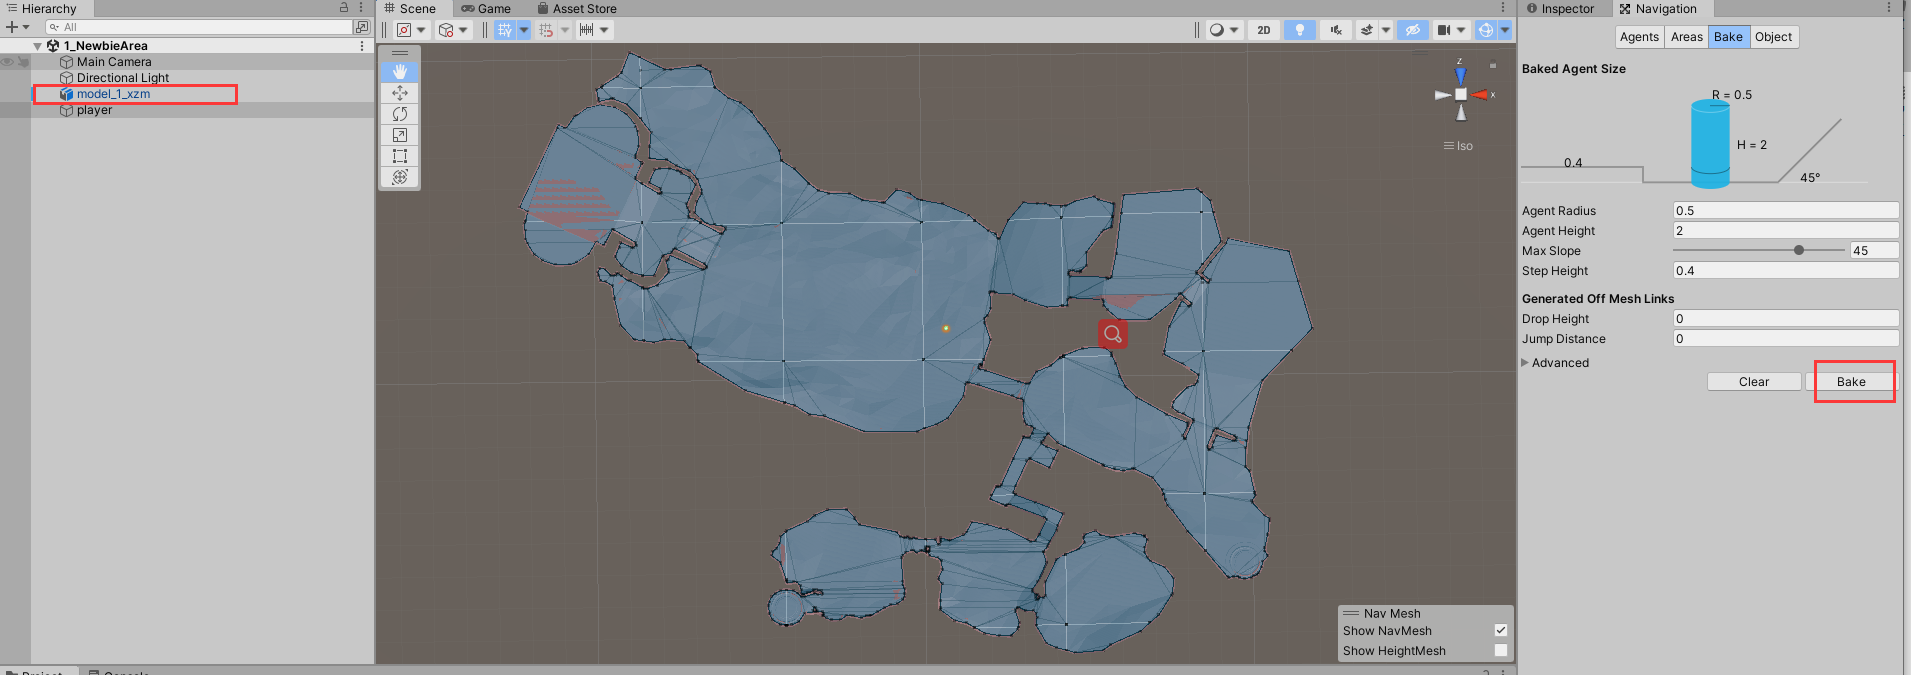1911x675 pixels.
Task: Toggle scene lighting with the lightbulb button
Action: click(1299, 30)
